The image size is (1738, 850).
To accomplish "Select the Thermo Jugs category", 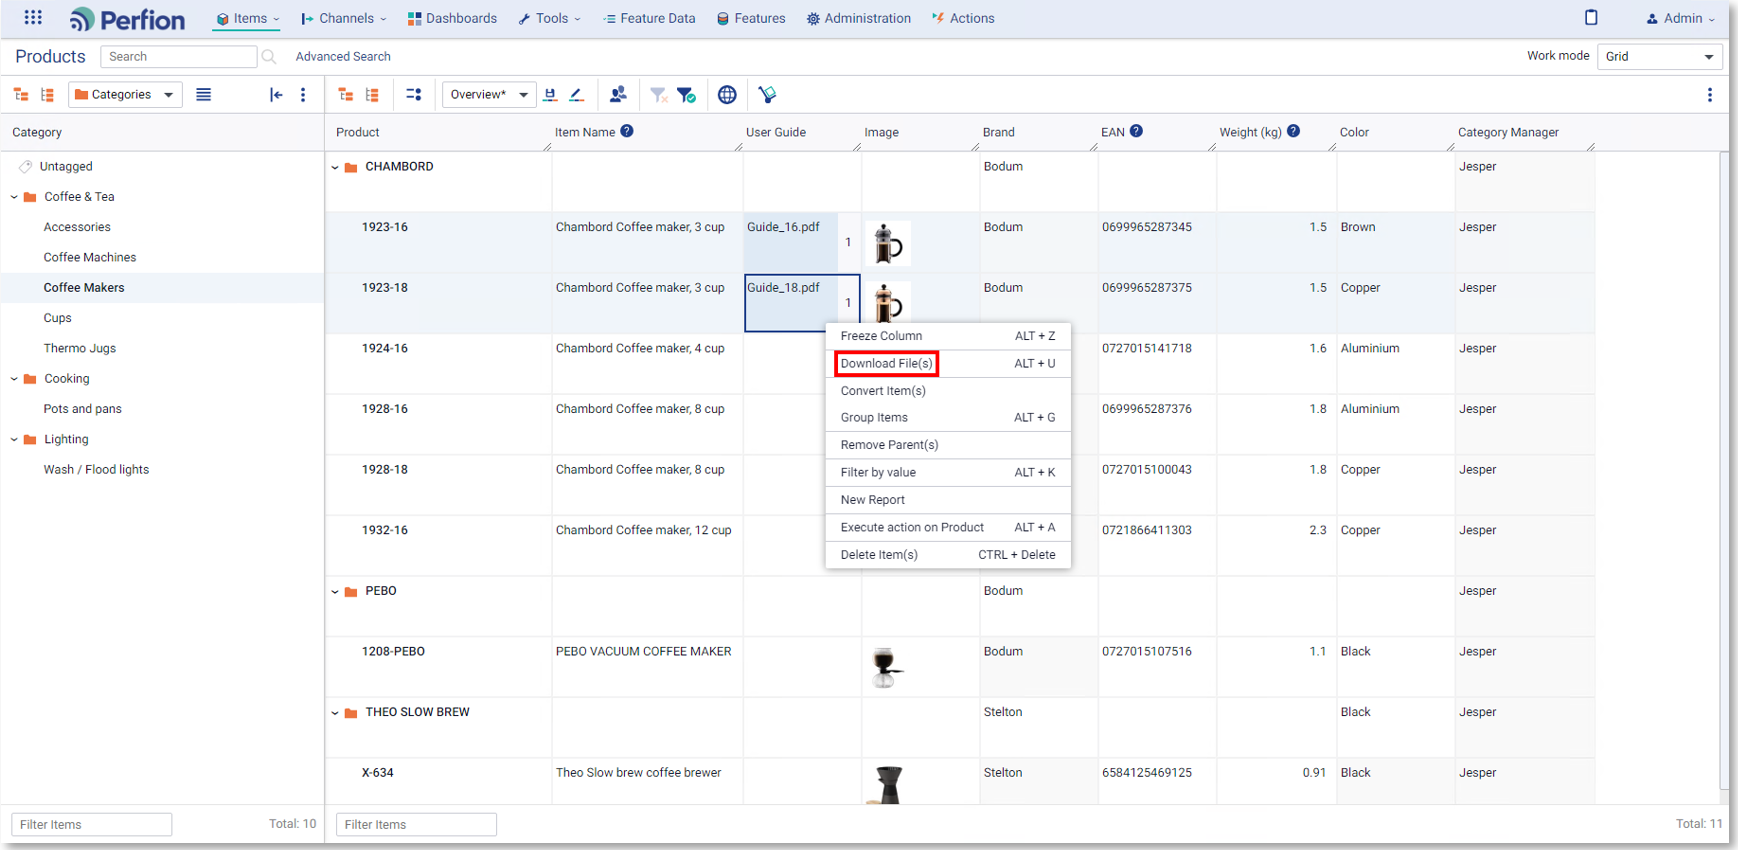I will [x=80, y=349].
